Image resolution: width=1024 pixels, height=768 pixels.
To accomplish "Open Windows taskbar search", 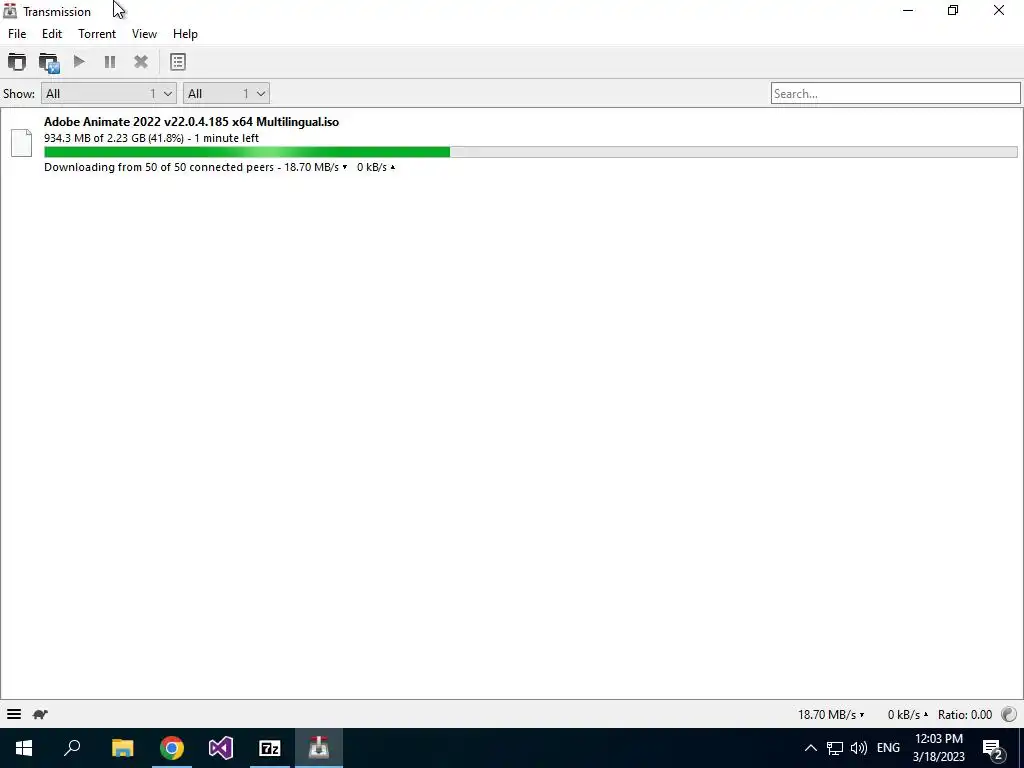I will (x=72, y=748).
